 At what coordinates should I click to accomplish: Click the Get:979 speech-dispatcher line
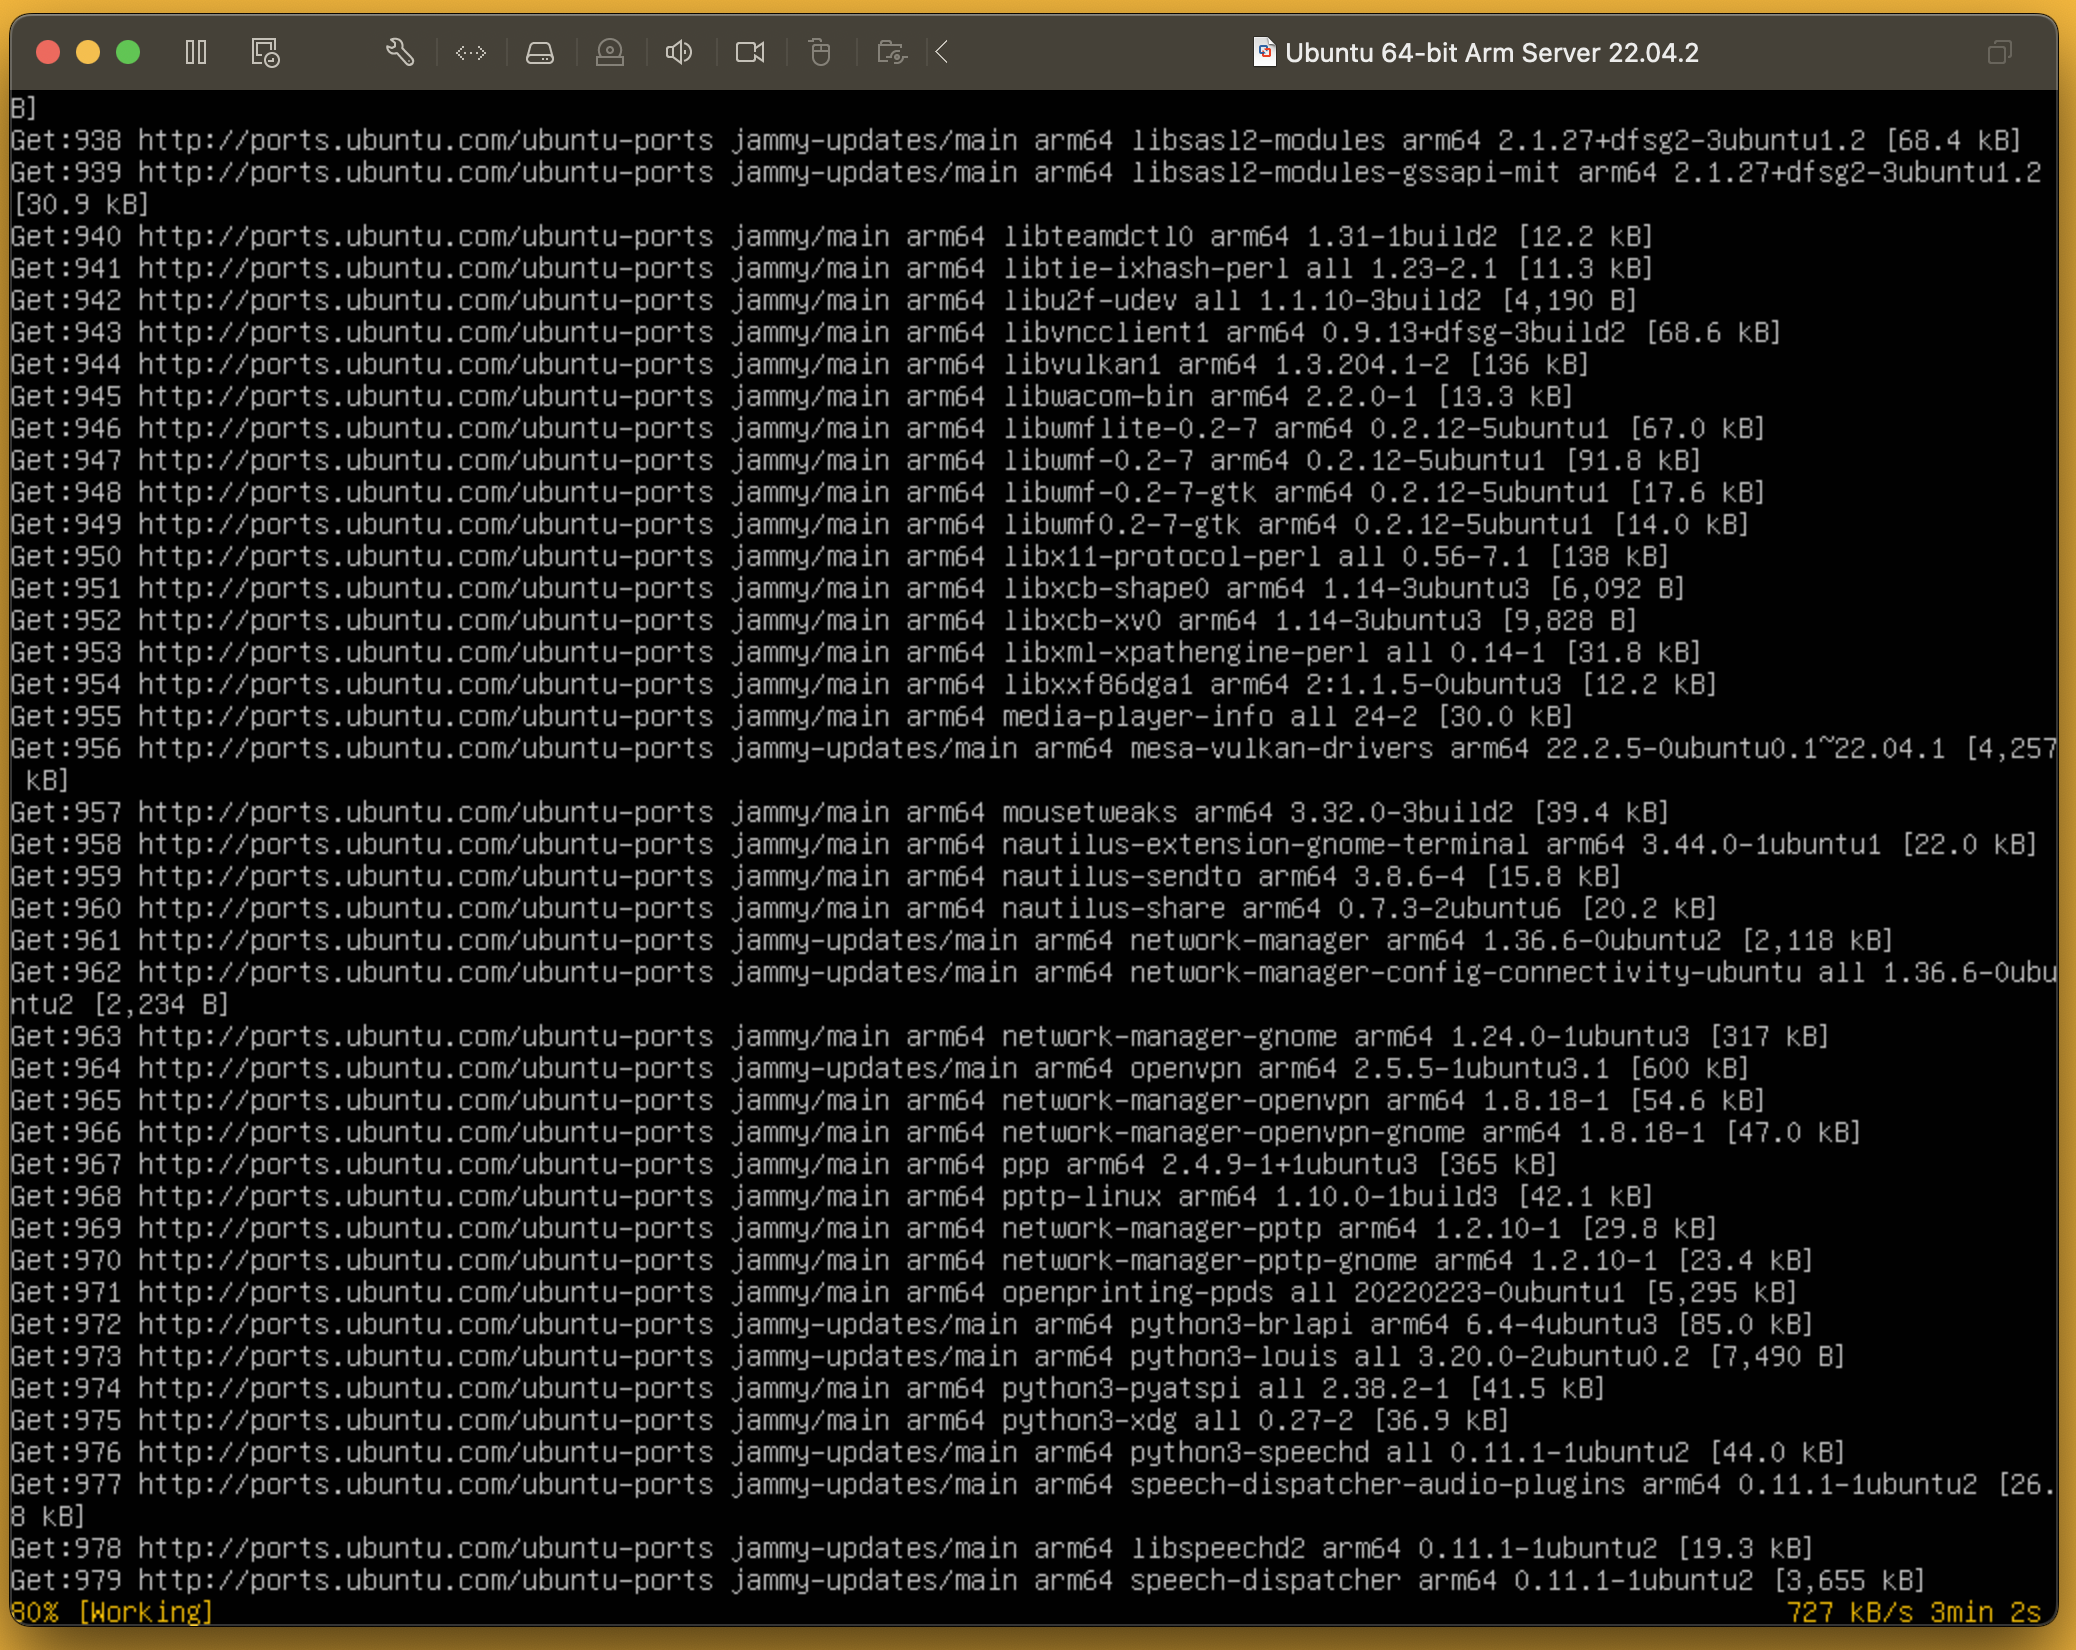pos(968,1580)
